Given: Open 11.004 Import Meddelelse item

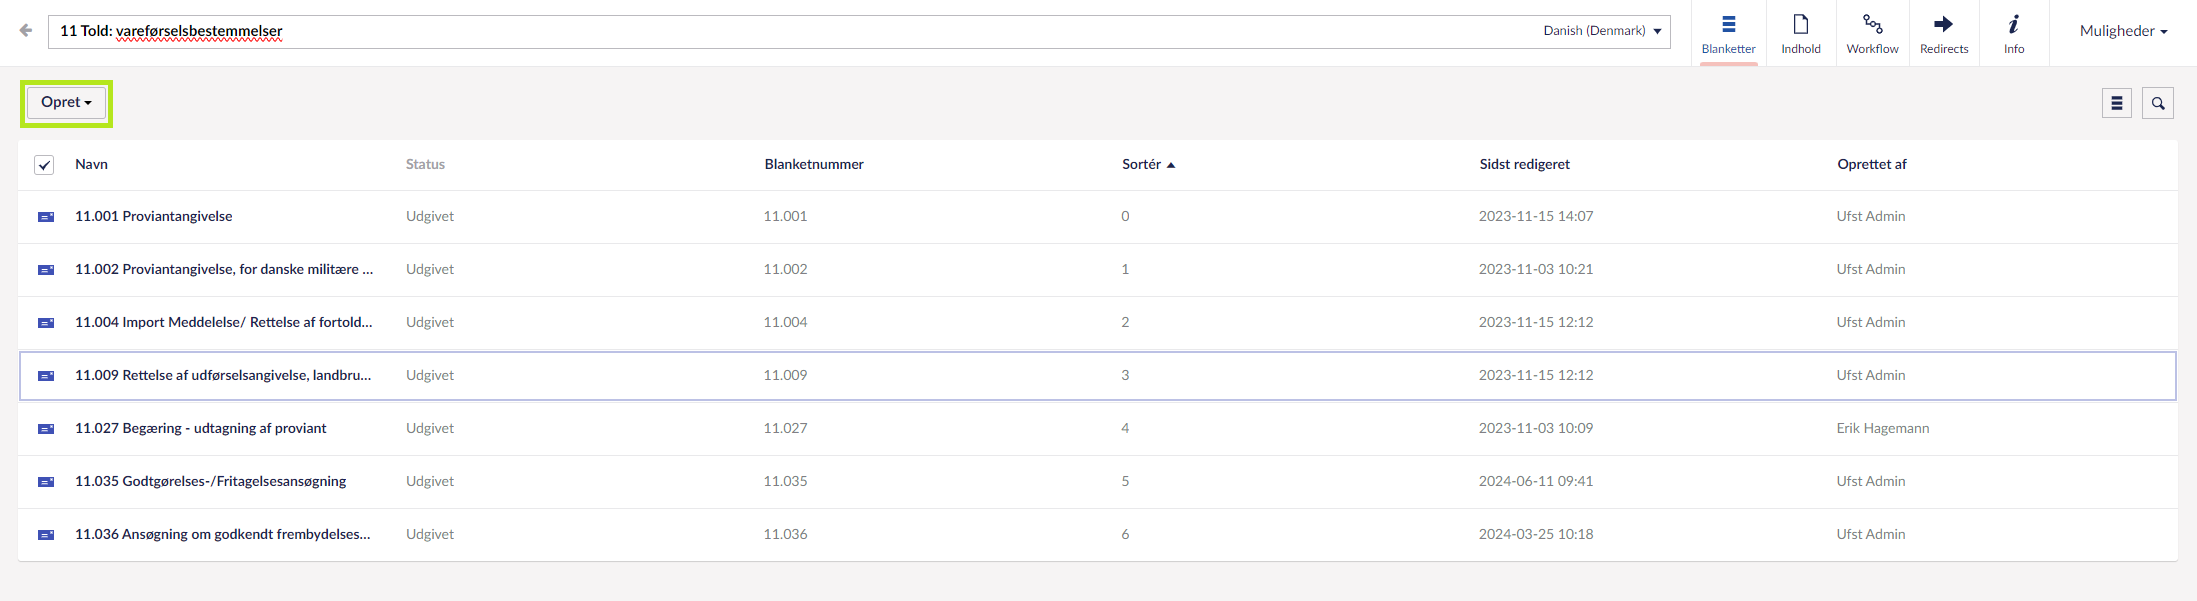Looking at the screenshot, I should tap(223, 322).
